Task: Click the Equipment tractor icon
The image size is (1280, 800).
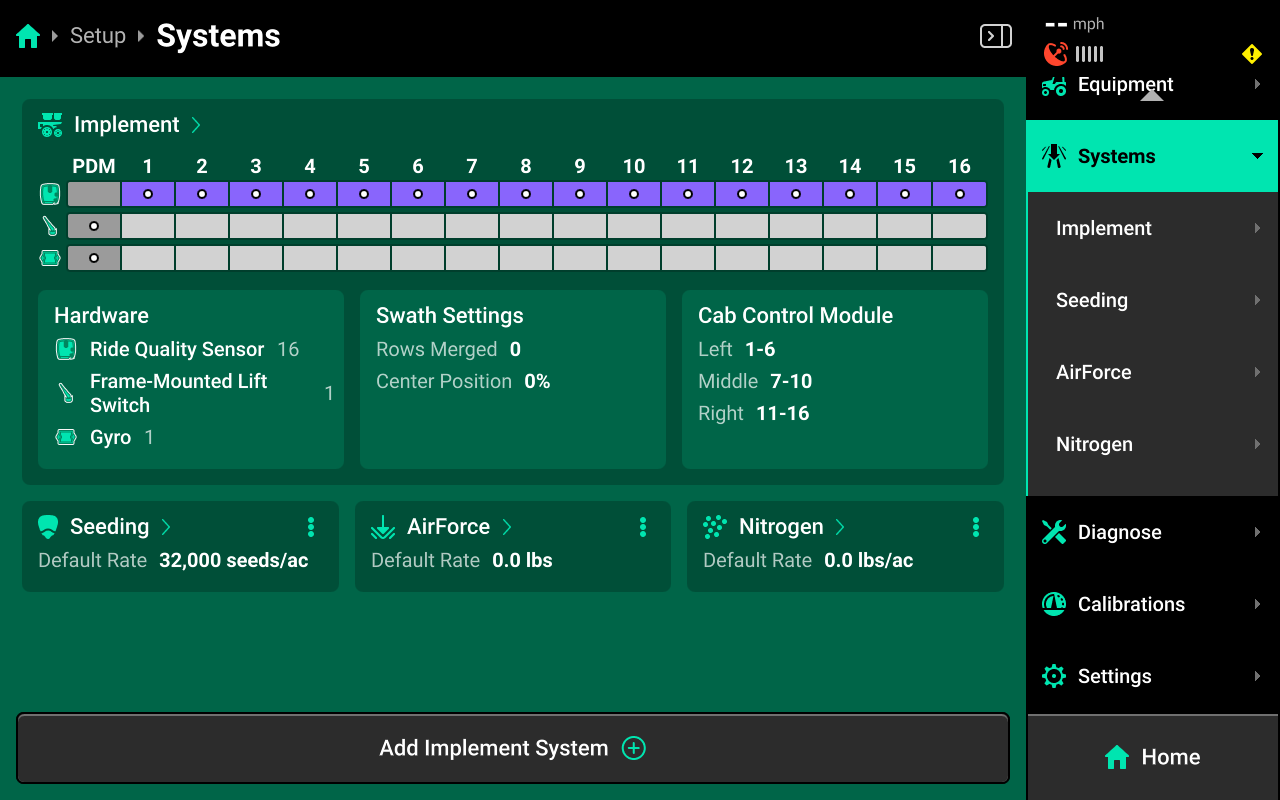Action: pyautogui.click(x=1052, y=85)
